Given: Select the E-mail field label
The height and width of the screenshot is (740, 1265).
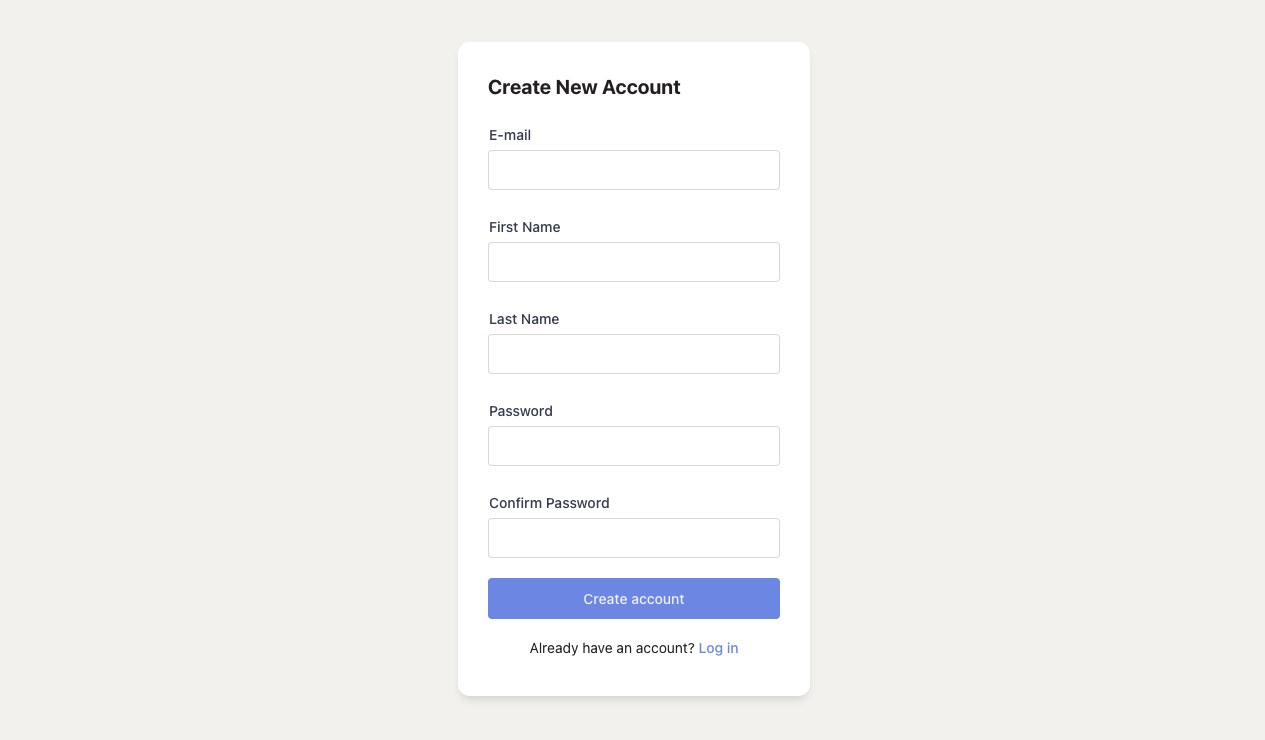Looking at the screenshot, I should point(510,135).
